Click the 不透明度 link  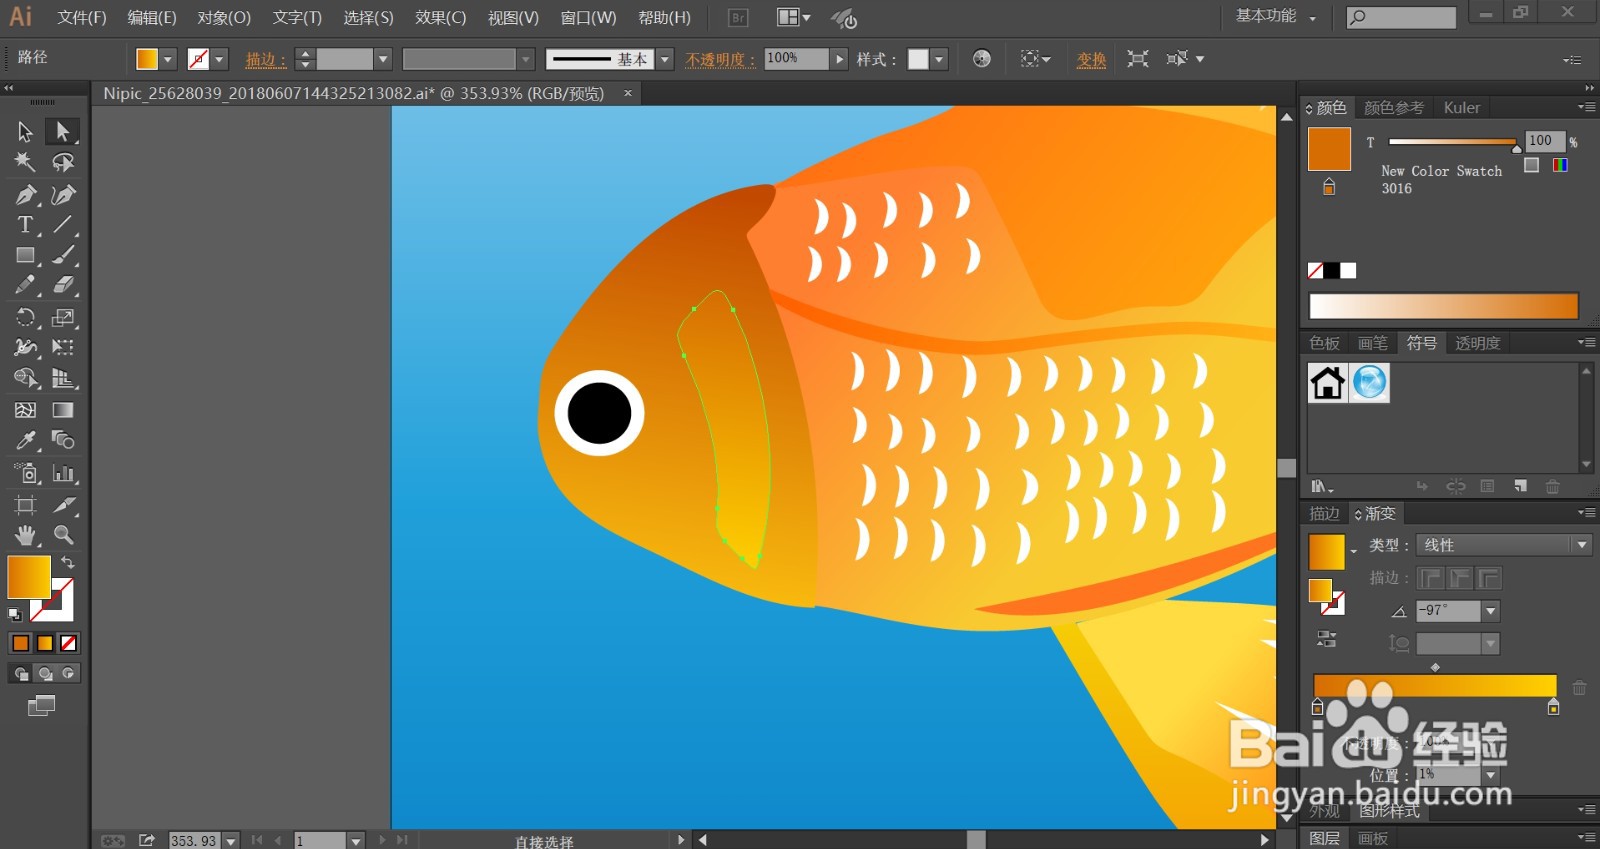coord(720,60)
